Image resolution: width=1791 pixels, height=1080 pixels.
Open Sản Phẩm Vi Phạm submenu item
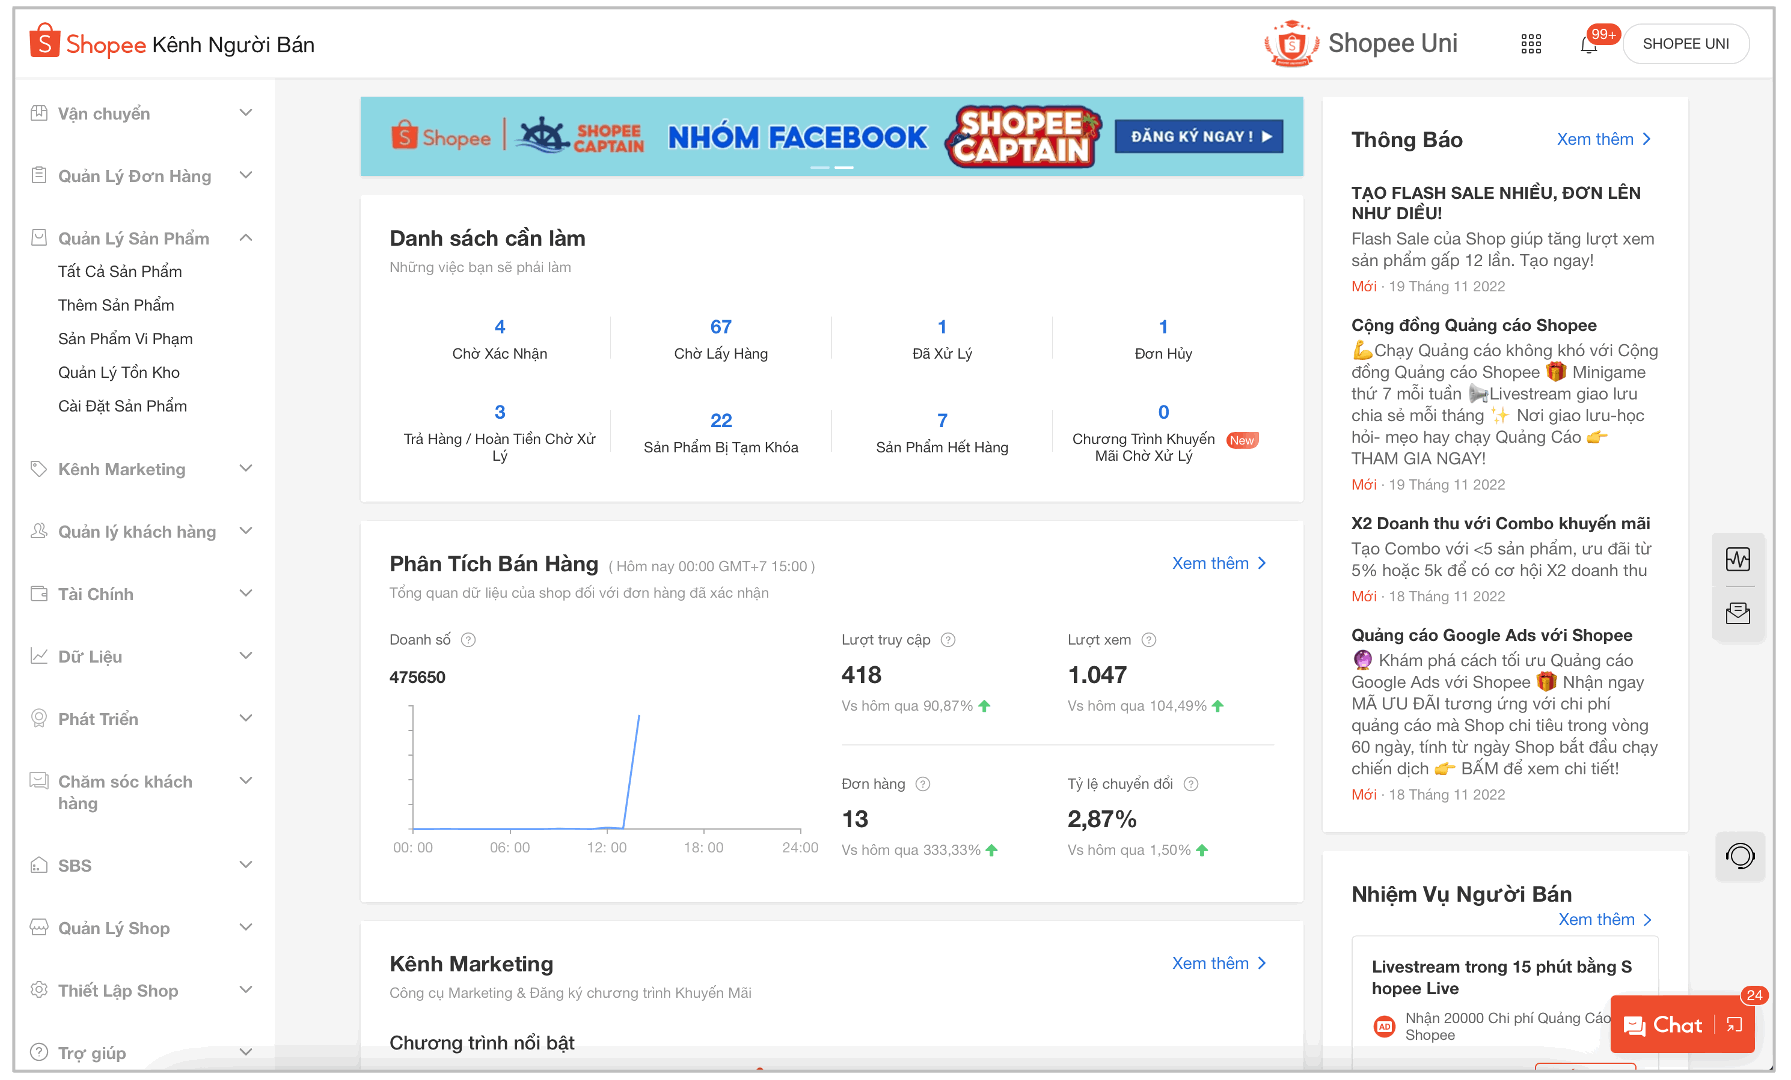pos(125,339)
